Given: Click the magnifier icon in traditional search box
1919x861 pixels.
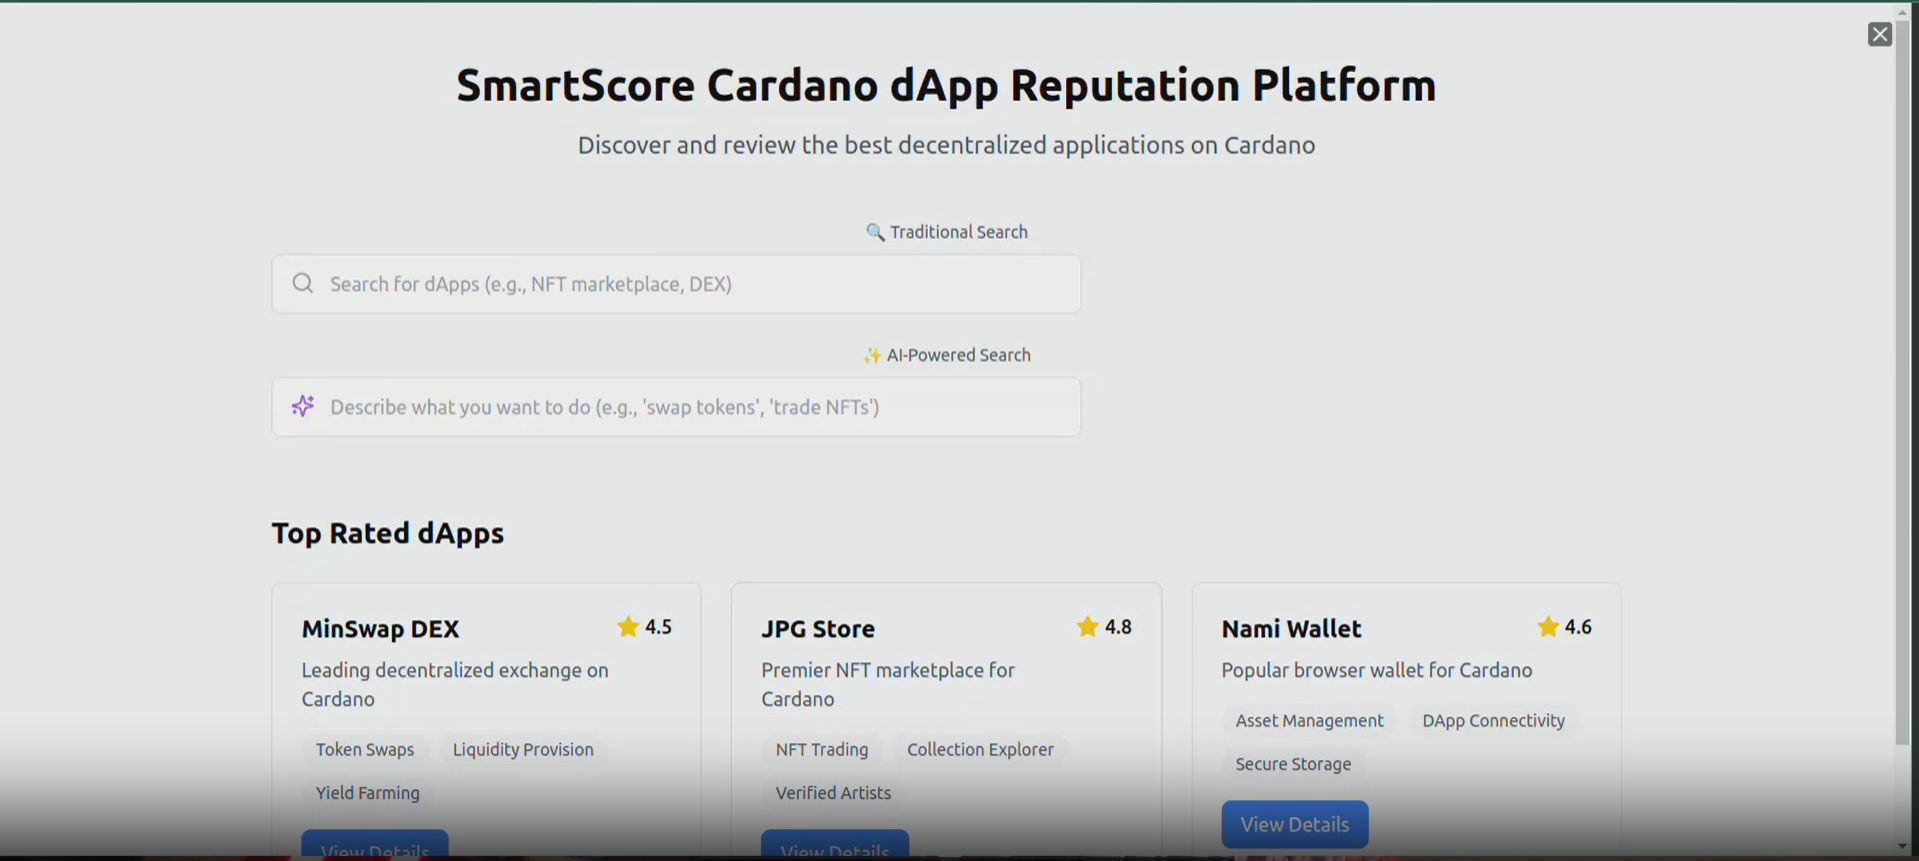Looking at the screenshot, I should pos(302,284).
